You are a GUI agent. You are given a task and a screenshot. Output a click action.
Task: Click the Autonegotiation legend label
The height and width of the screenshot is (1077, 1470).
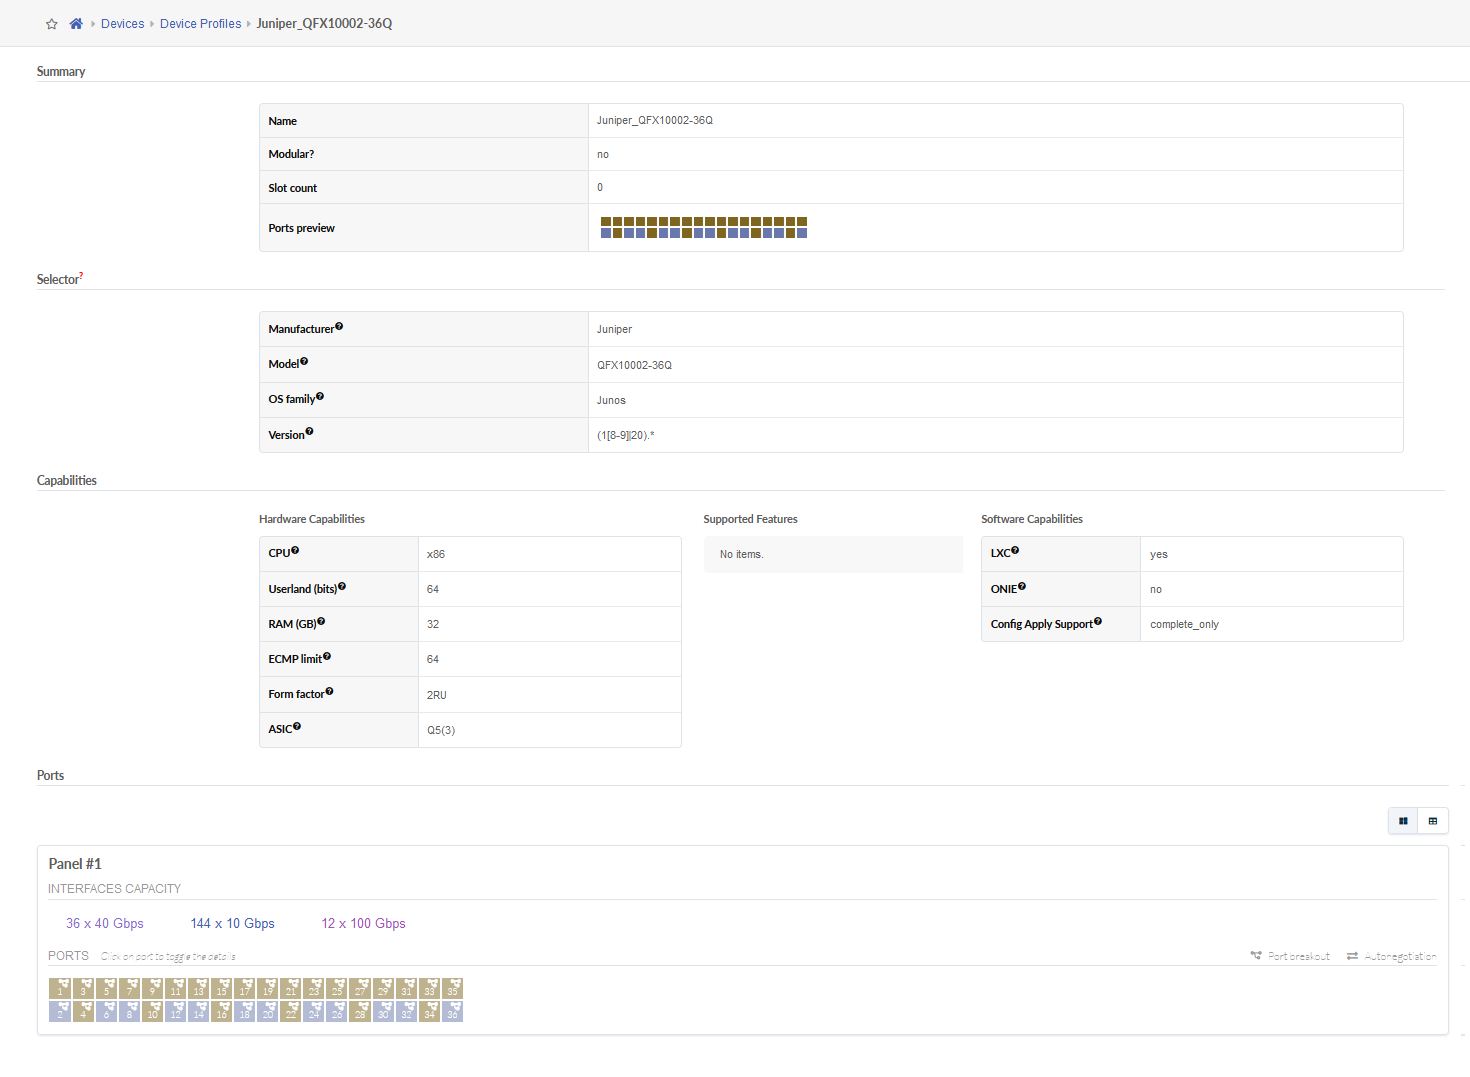coord(1401,957)
